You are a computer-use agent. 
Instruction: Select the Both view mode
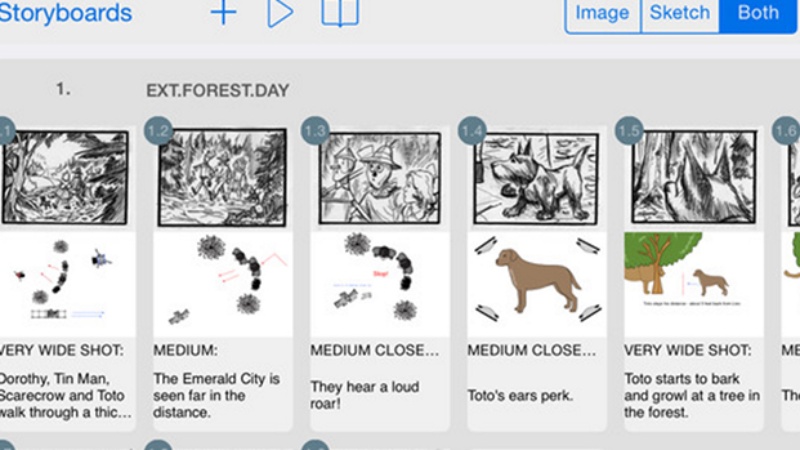point(758,14)
